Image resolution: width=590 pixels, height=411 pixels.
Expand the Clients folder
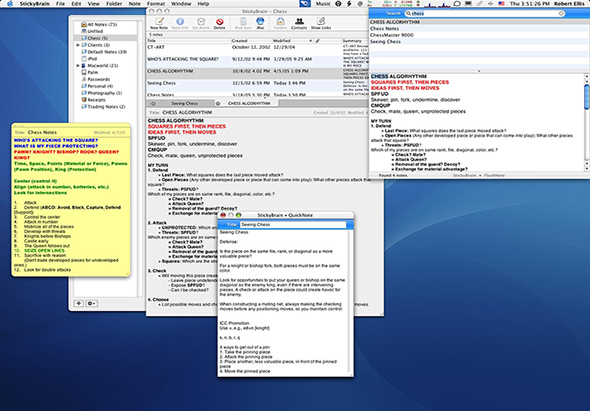click(x=78, y=45)
